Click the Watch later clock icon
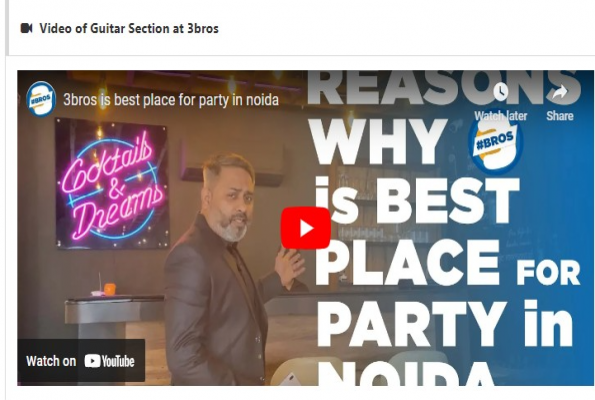 [x=501, y=92]
